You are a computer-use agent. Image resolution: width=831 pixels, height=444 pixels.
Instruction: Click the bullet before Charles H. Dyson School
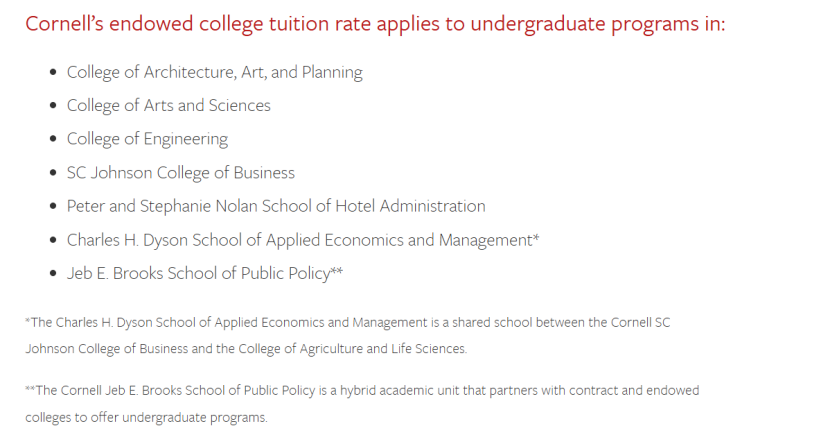point(52,240)
